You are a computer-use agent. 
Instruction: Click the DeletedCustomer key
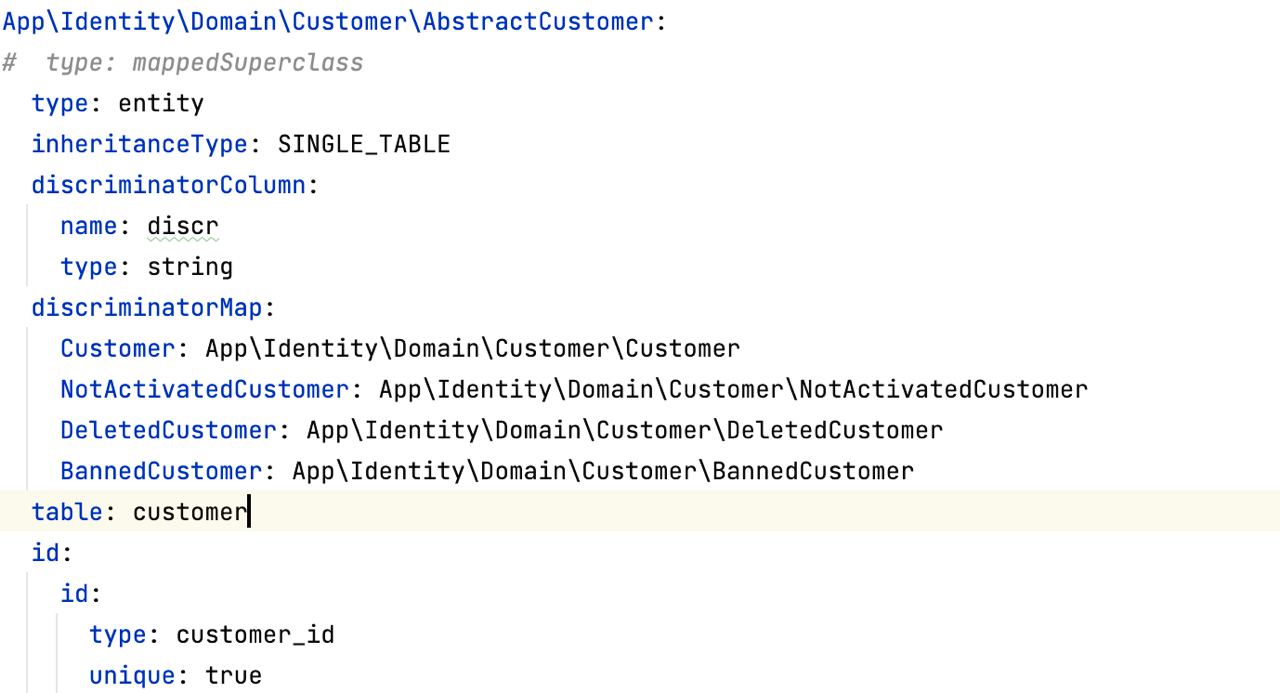pyautogui.click(x=168, y=431)
